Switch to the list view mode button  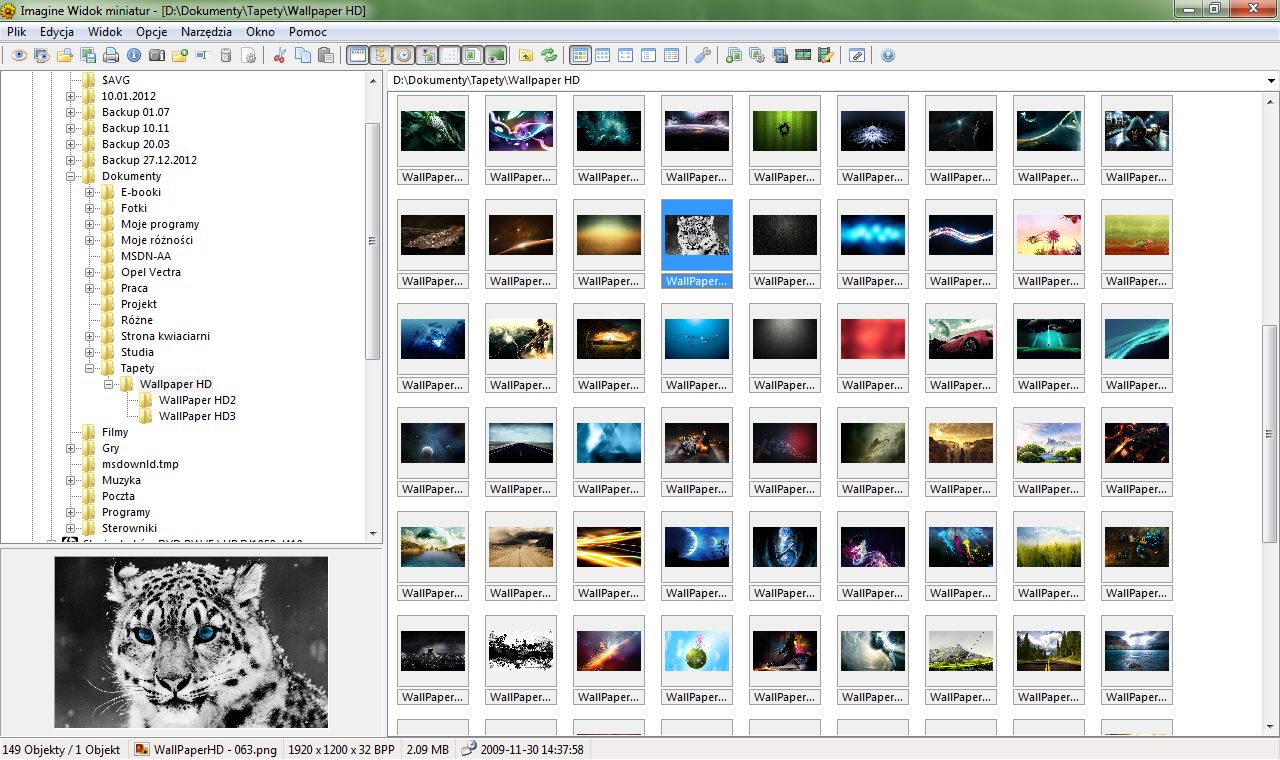point(648,55)
